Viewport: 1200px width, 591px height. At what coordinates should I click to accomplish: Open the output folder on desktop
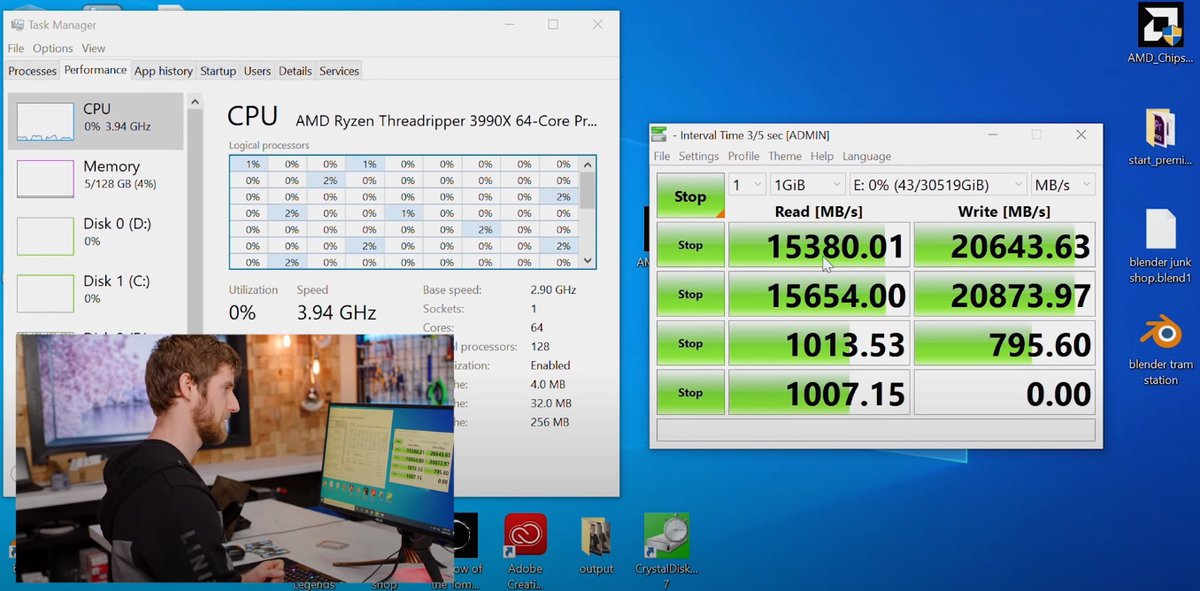[596, 538]
